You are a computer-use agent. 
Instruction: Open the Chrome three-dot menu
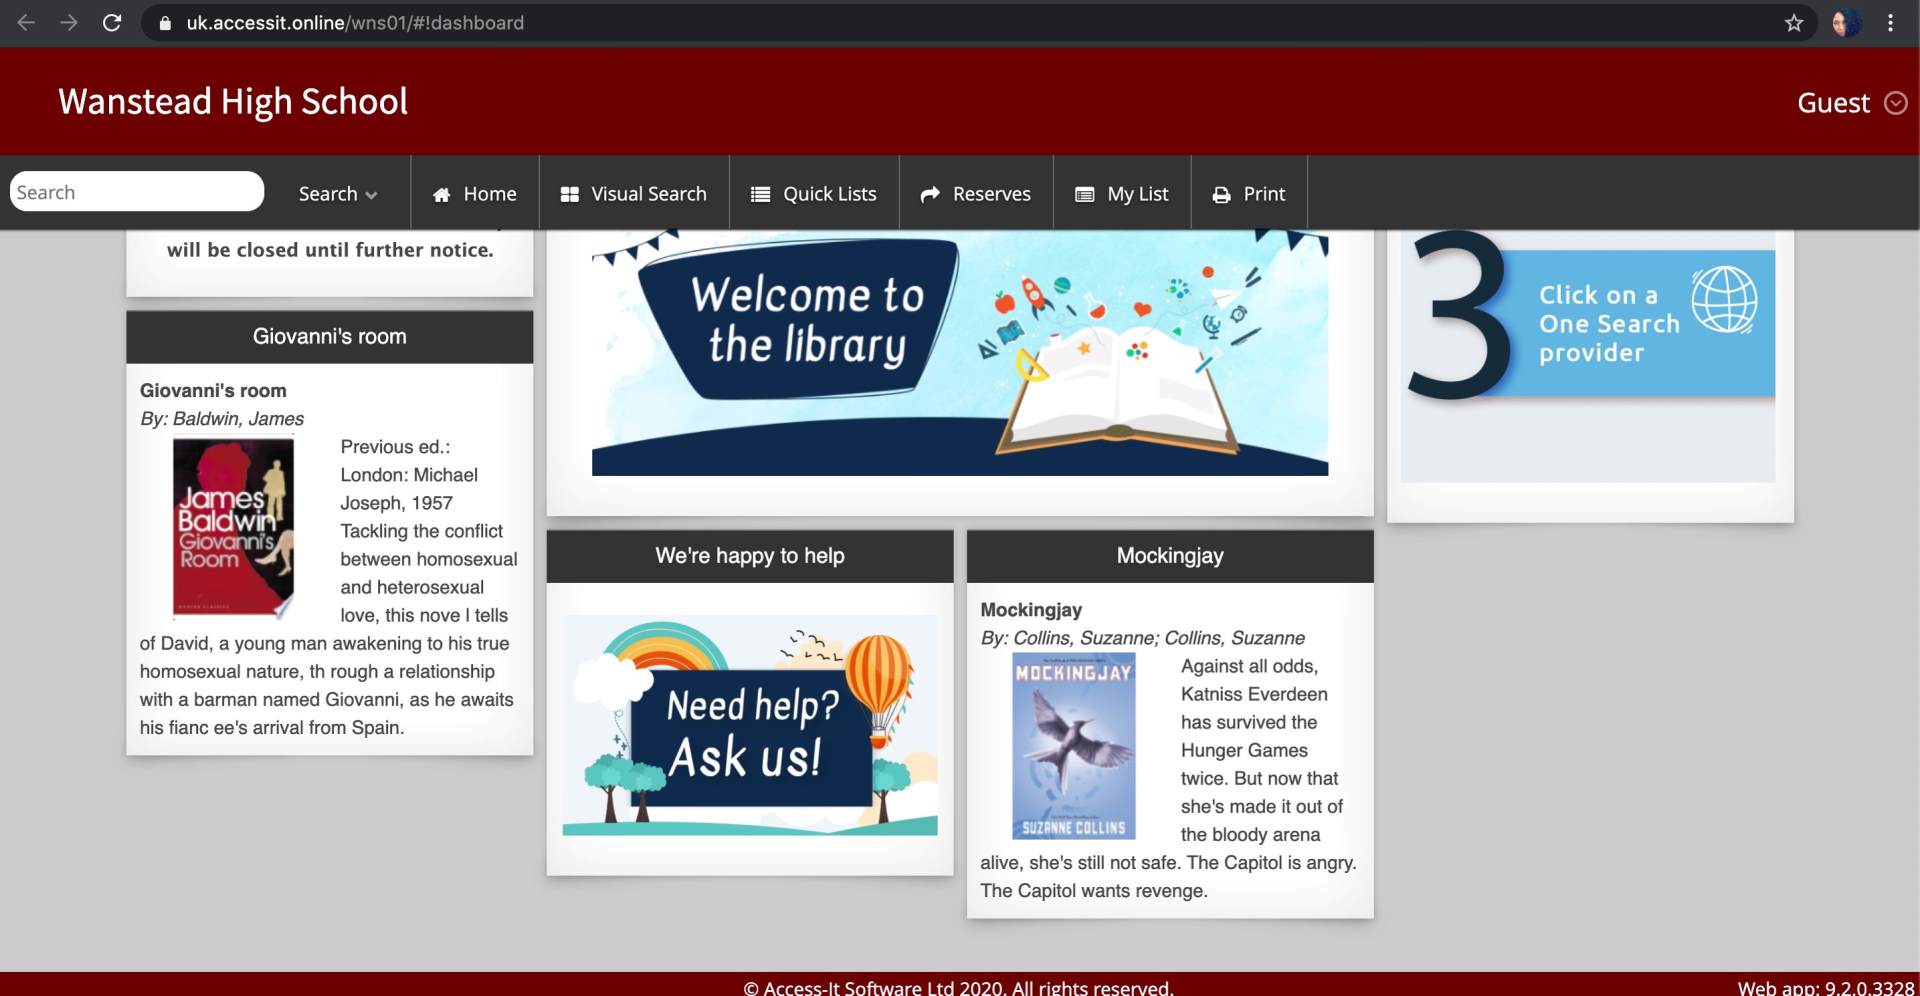click(1890, 22)
